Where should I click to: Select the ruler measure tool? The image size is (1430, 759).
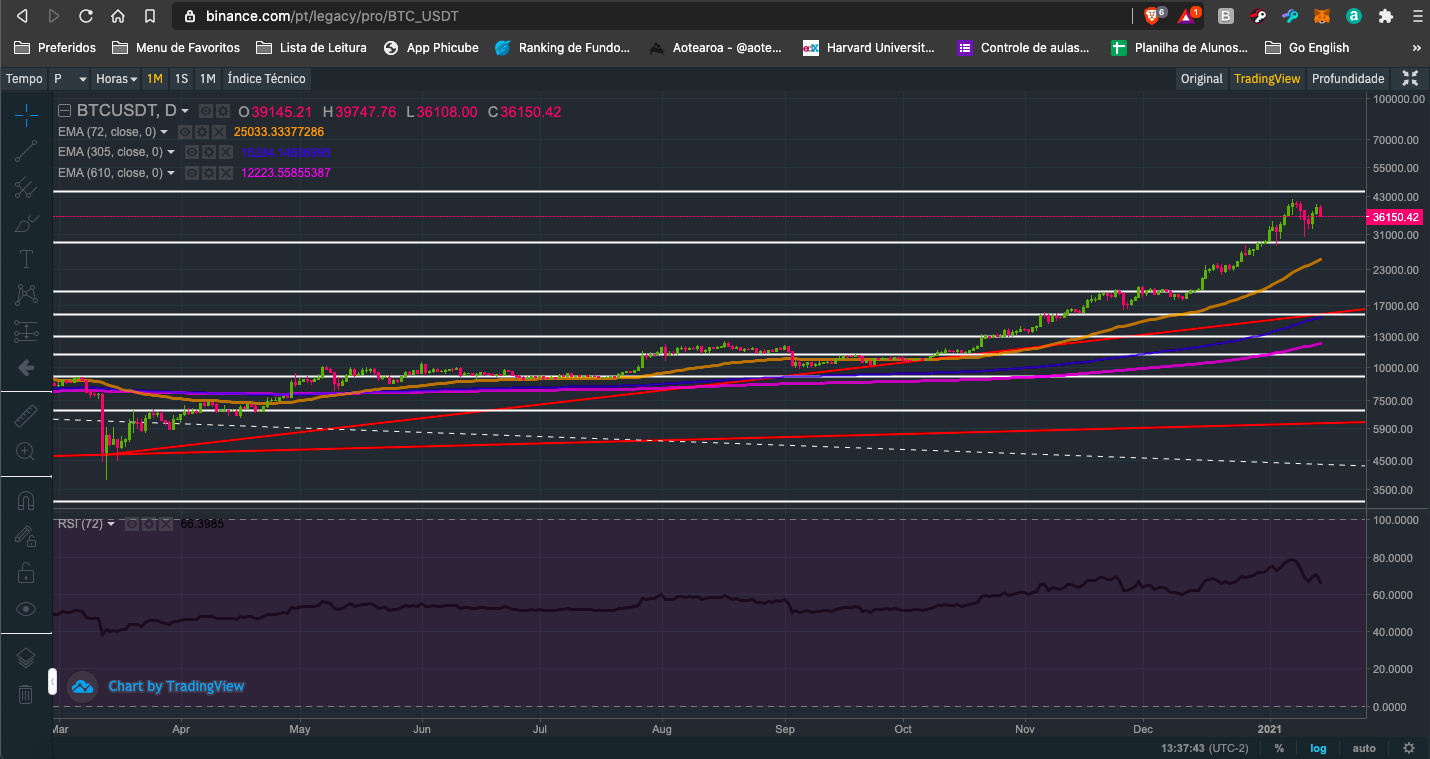tap(27, 416)
